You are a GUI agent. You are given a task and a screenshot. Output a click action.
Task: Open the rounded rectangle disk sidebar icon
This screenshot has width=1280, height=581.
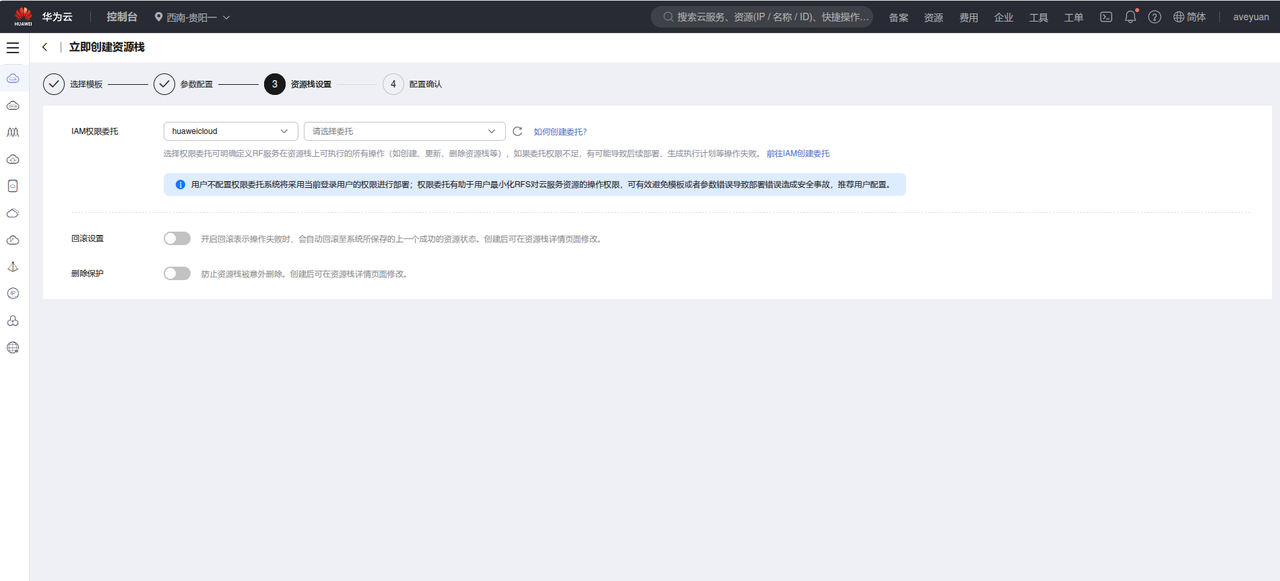(x=13, y=186)
